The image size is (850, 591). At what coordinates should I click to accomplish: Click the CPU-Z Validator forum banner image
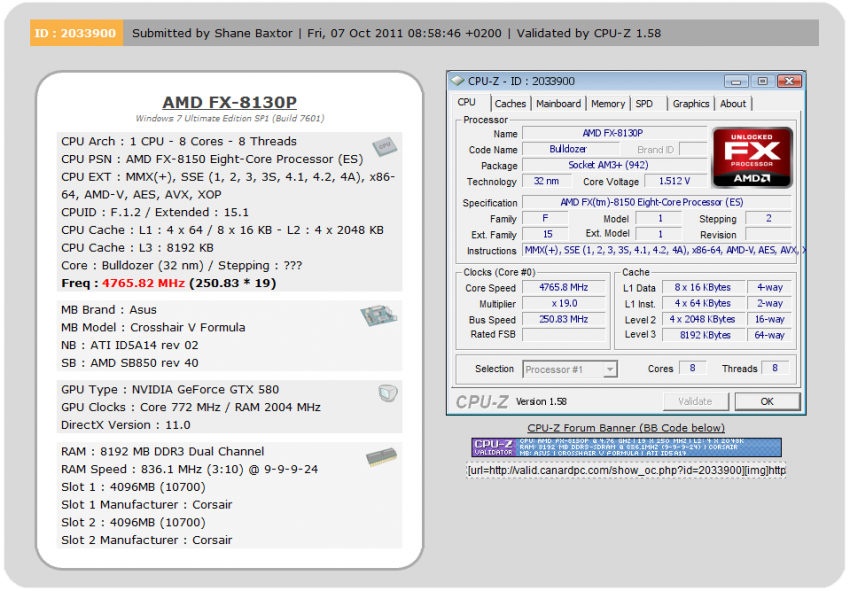626,447
